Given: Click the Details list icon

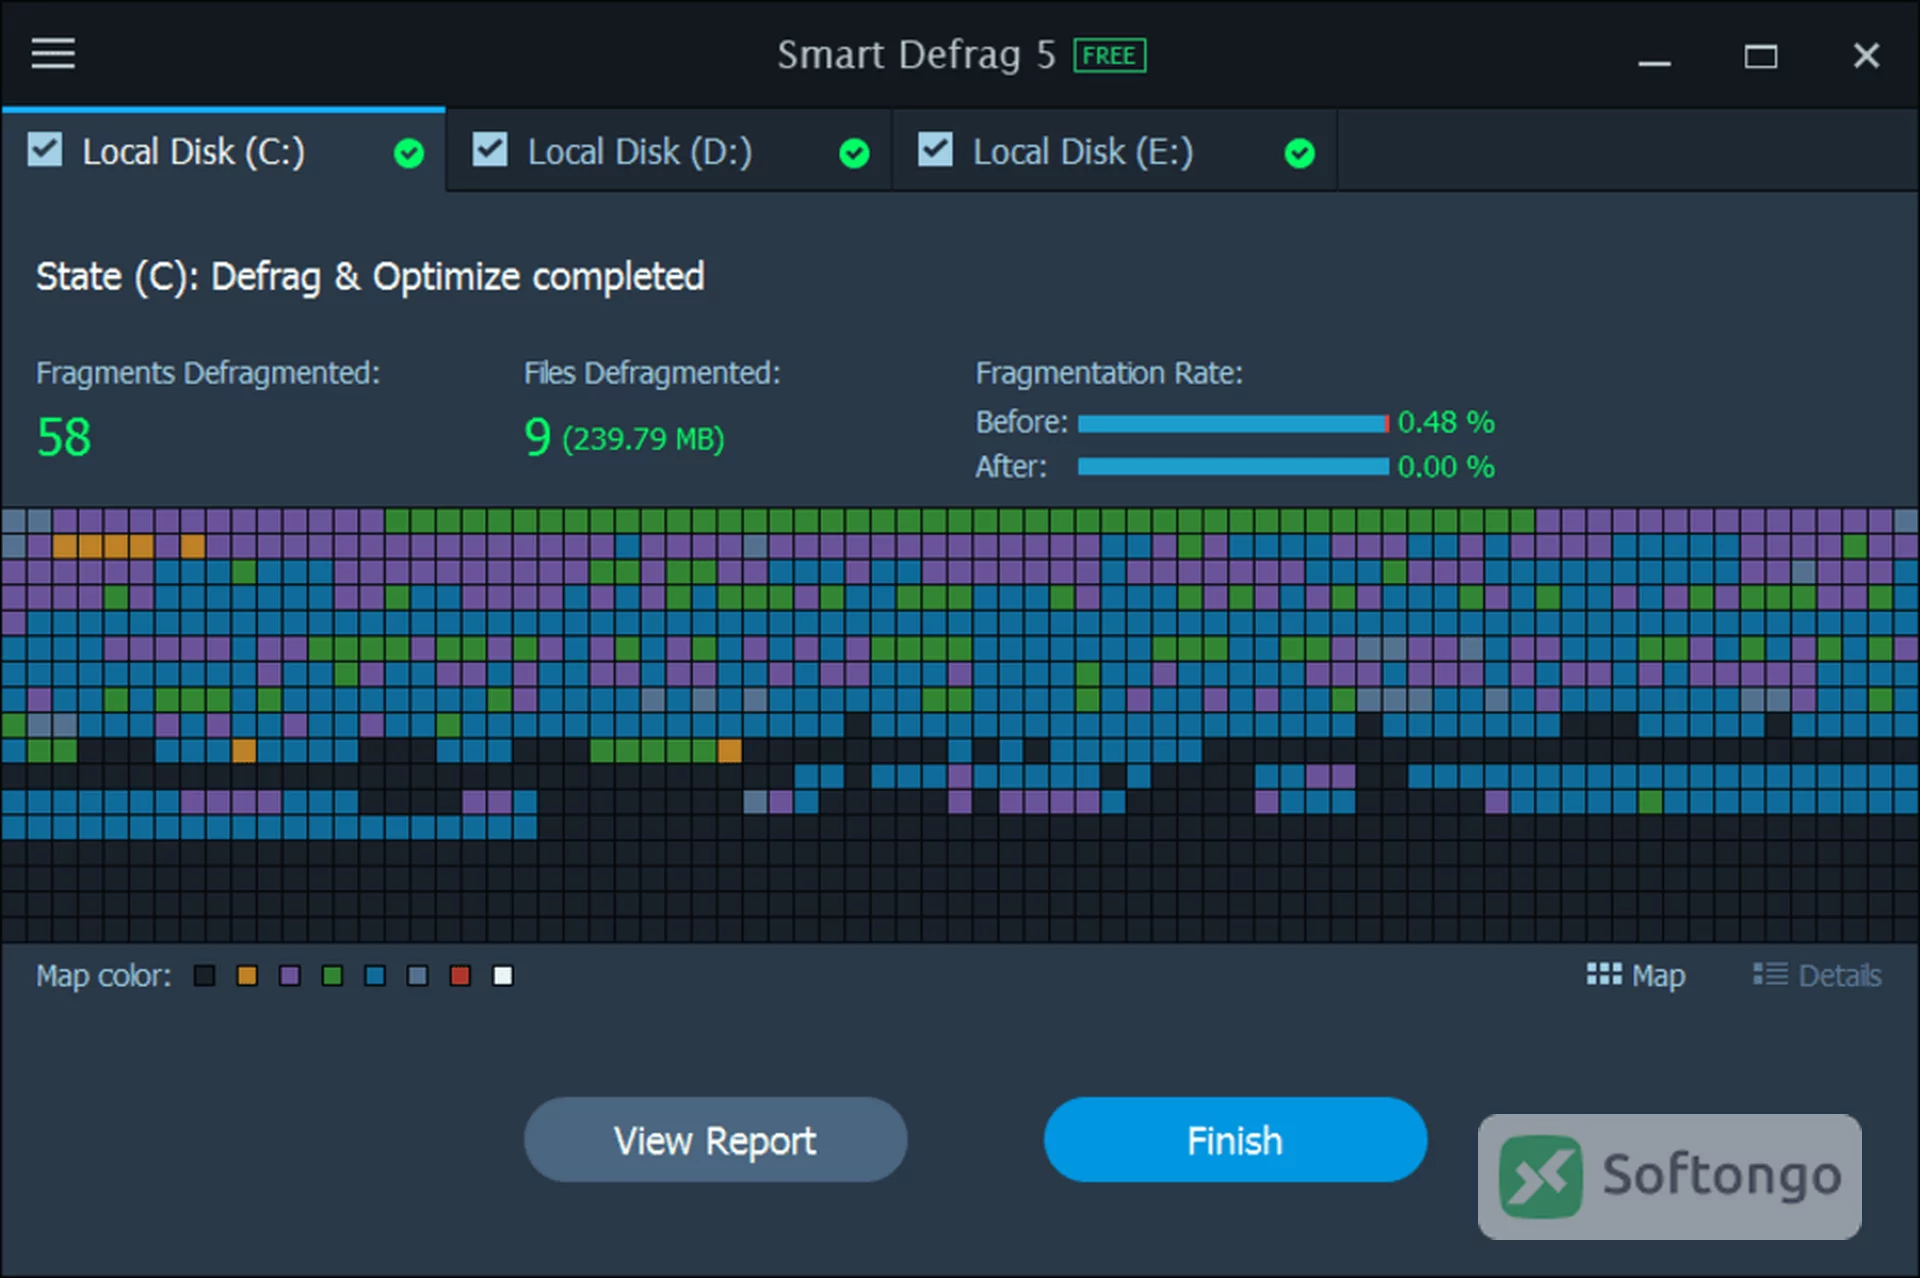Looking at the screenshot, I should coord(1770,974).
